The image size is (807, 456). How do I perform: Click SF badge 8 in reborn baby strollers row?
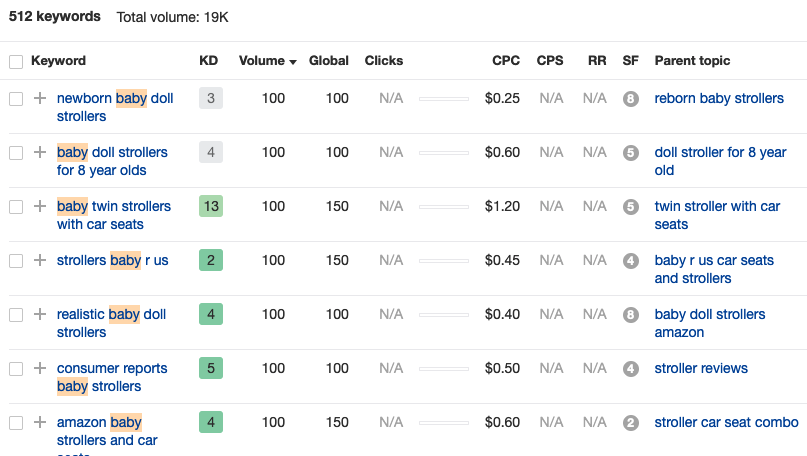click(630, 99)
